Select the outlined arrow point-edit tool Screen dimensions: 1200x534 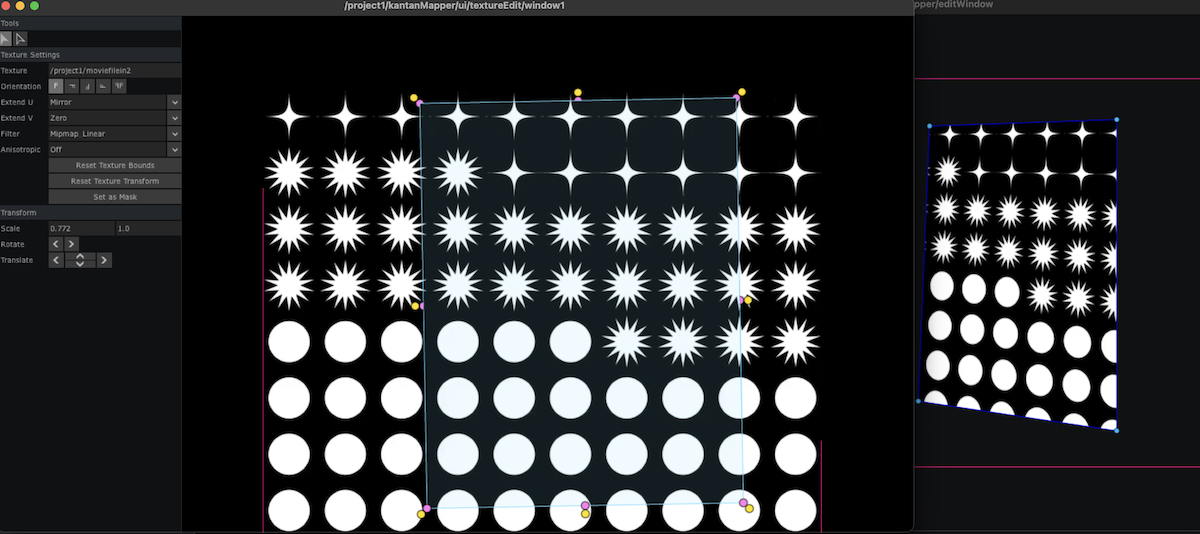[x=20, y=39]
